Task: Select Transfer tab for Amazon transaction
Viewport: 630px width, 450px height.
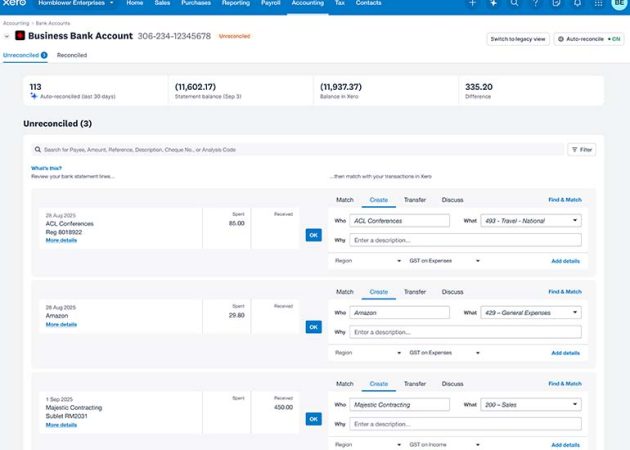Action: 415,292
